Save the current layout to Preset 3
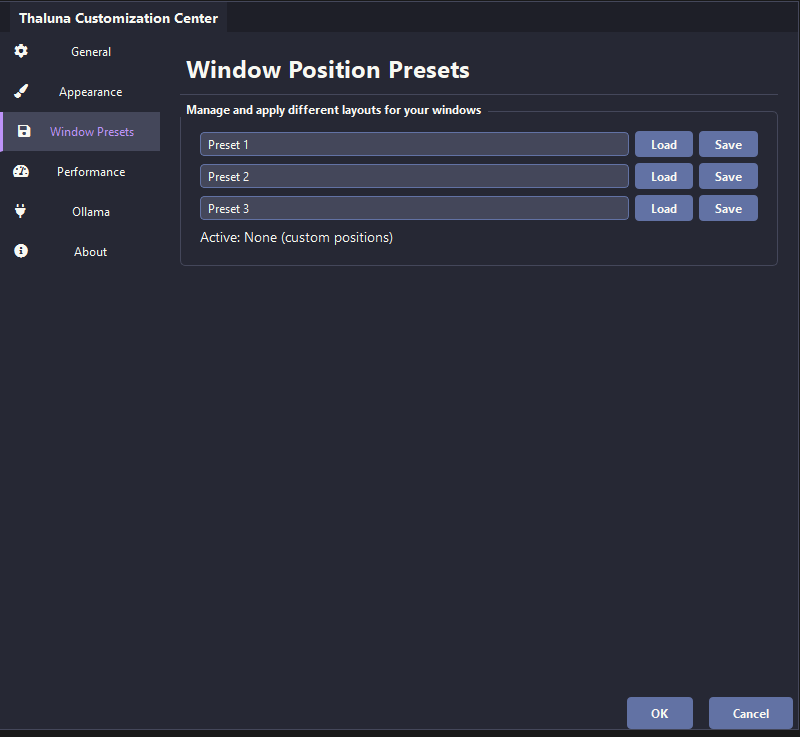This screenshot has width=800, height=737. pos(728,208)
